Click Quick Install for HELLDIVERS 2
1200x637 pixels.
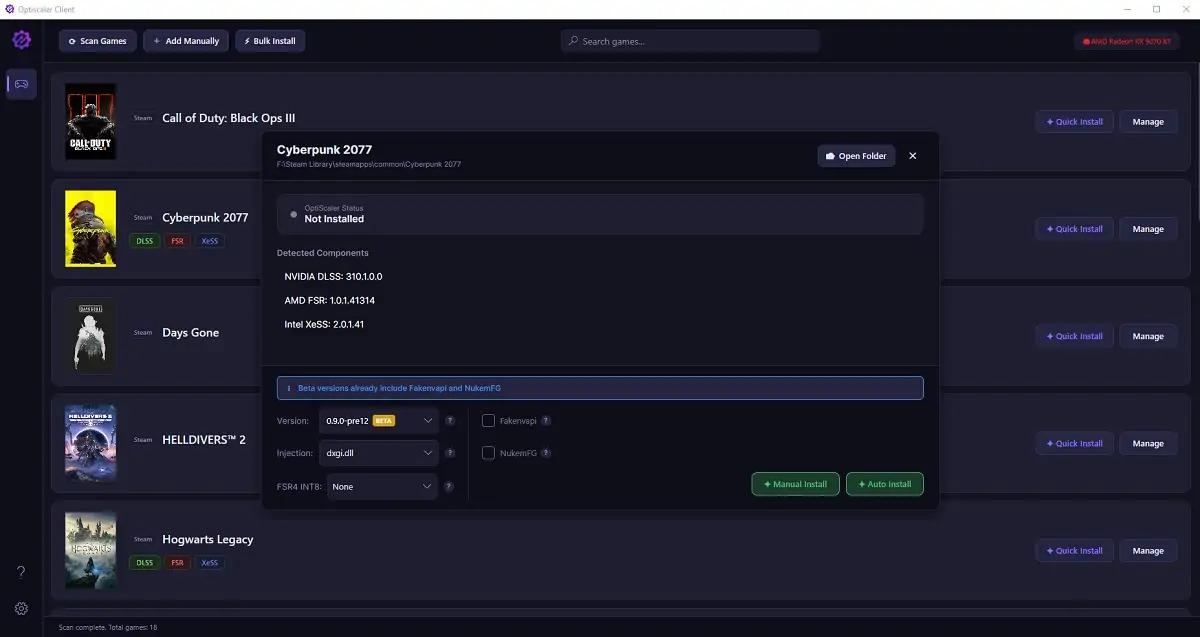point(1074,443)
